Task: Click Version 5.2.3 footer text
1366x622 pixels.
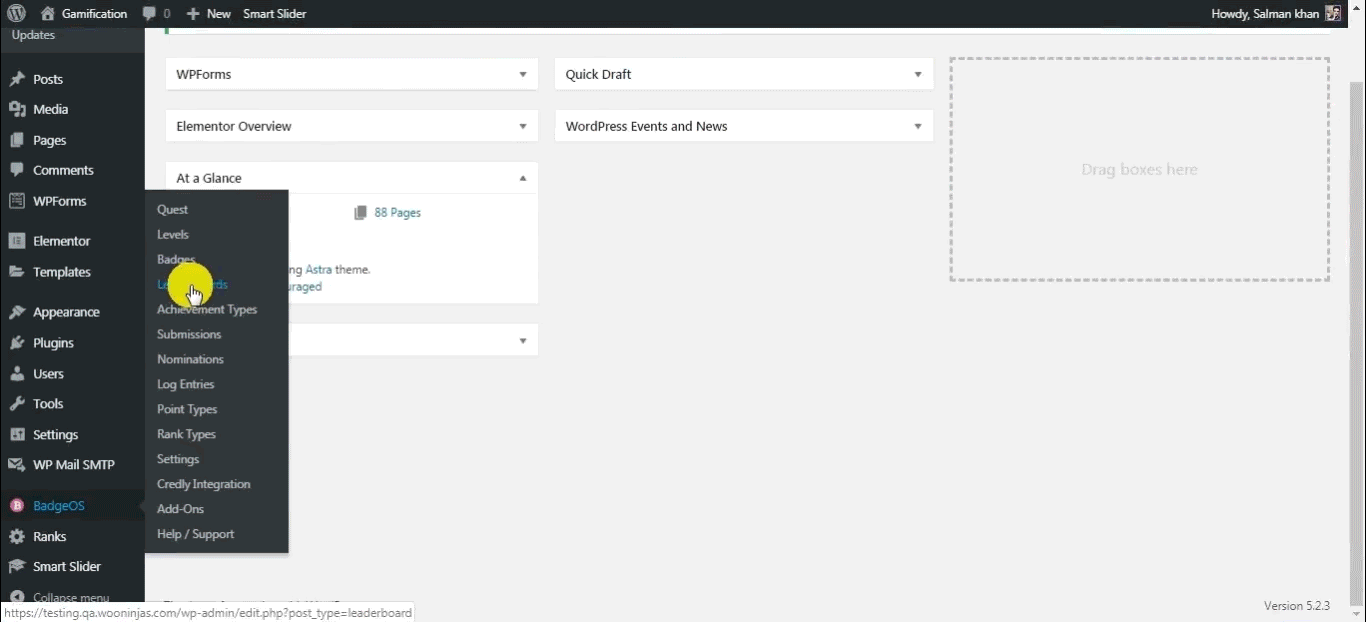Action: pos(1297,606)
